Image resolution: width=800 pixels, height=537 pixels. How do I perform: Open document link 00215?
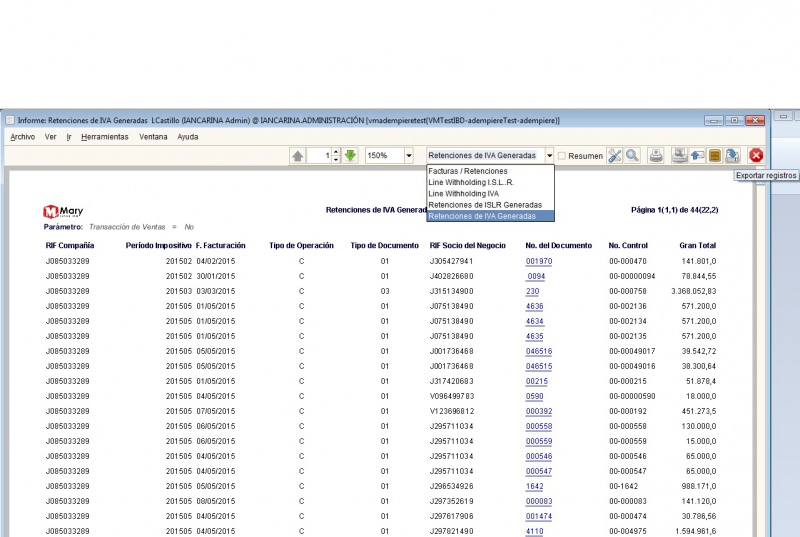point(537,381)
